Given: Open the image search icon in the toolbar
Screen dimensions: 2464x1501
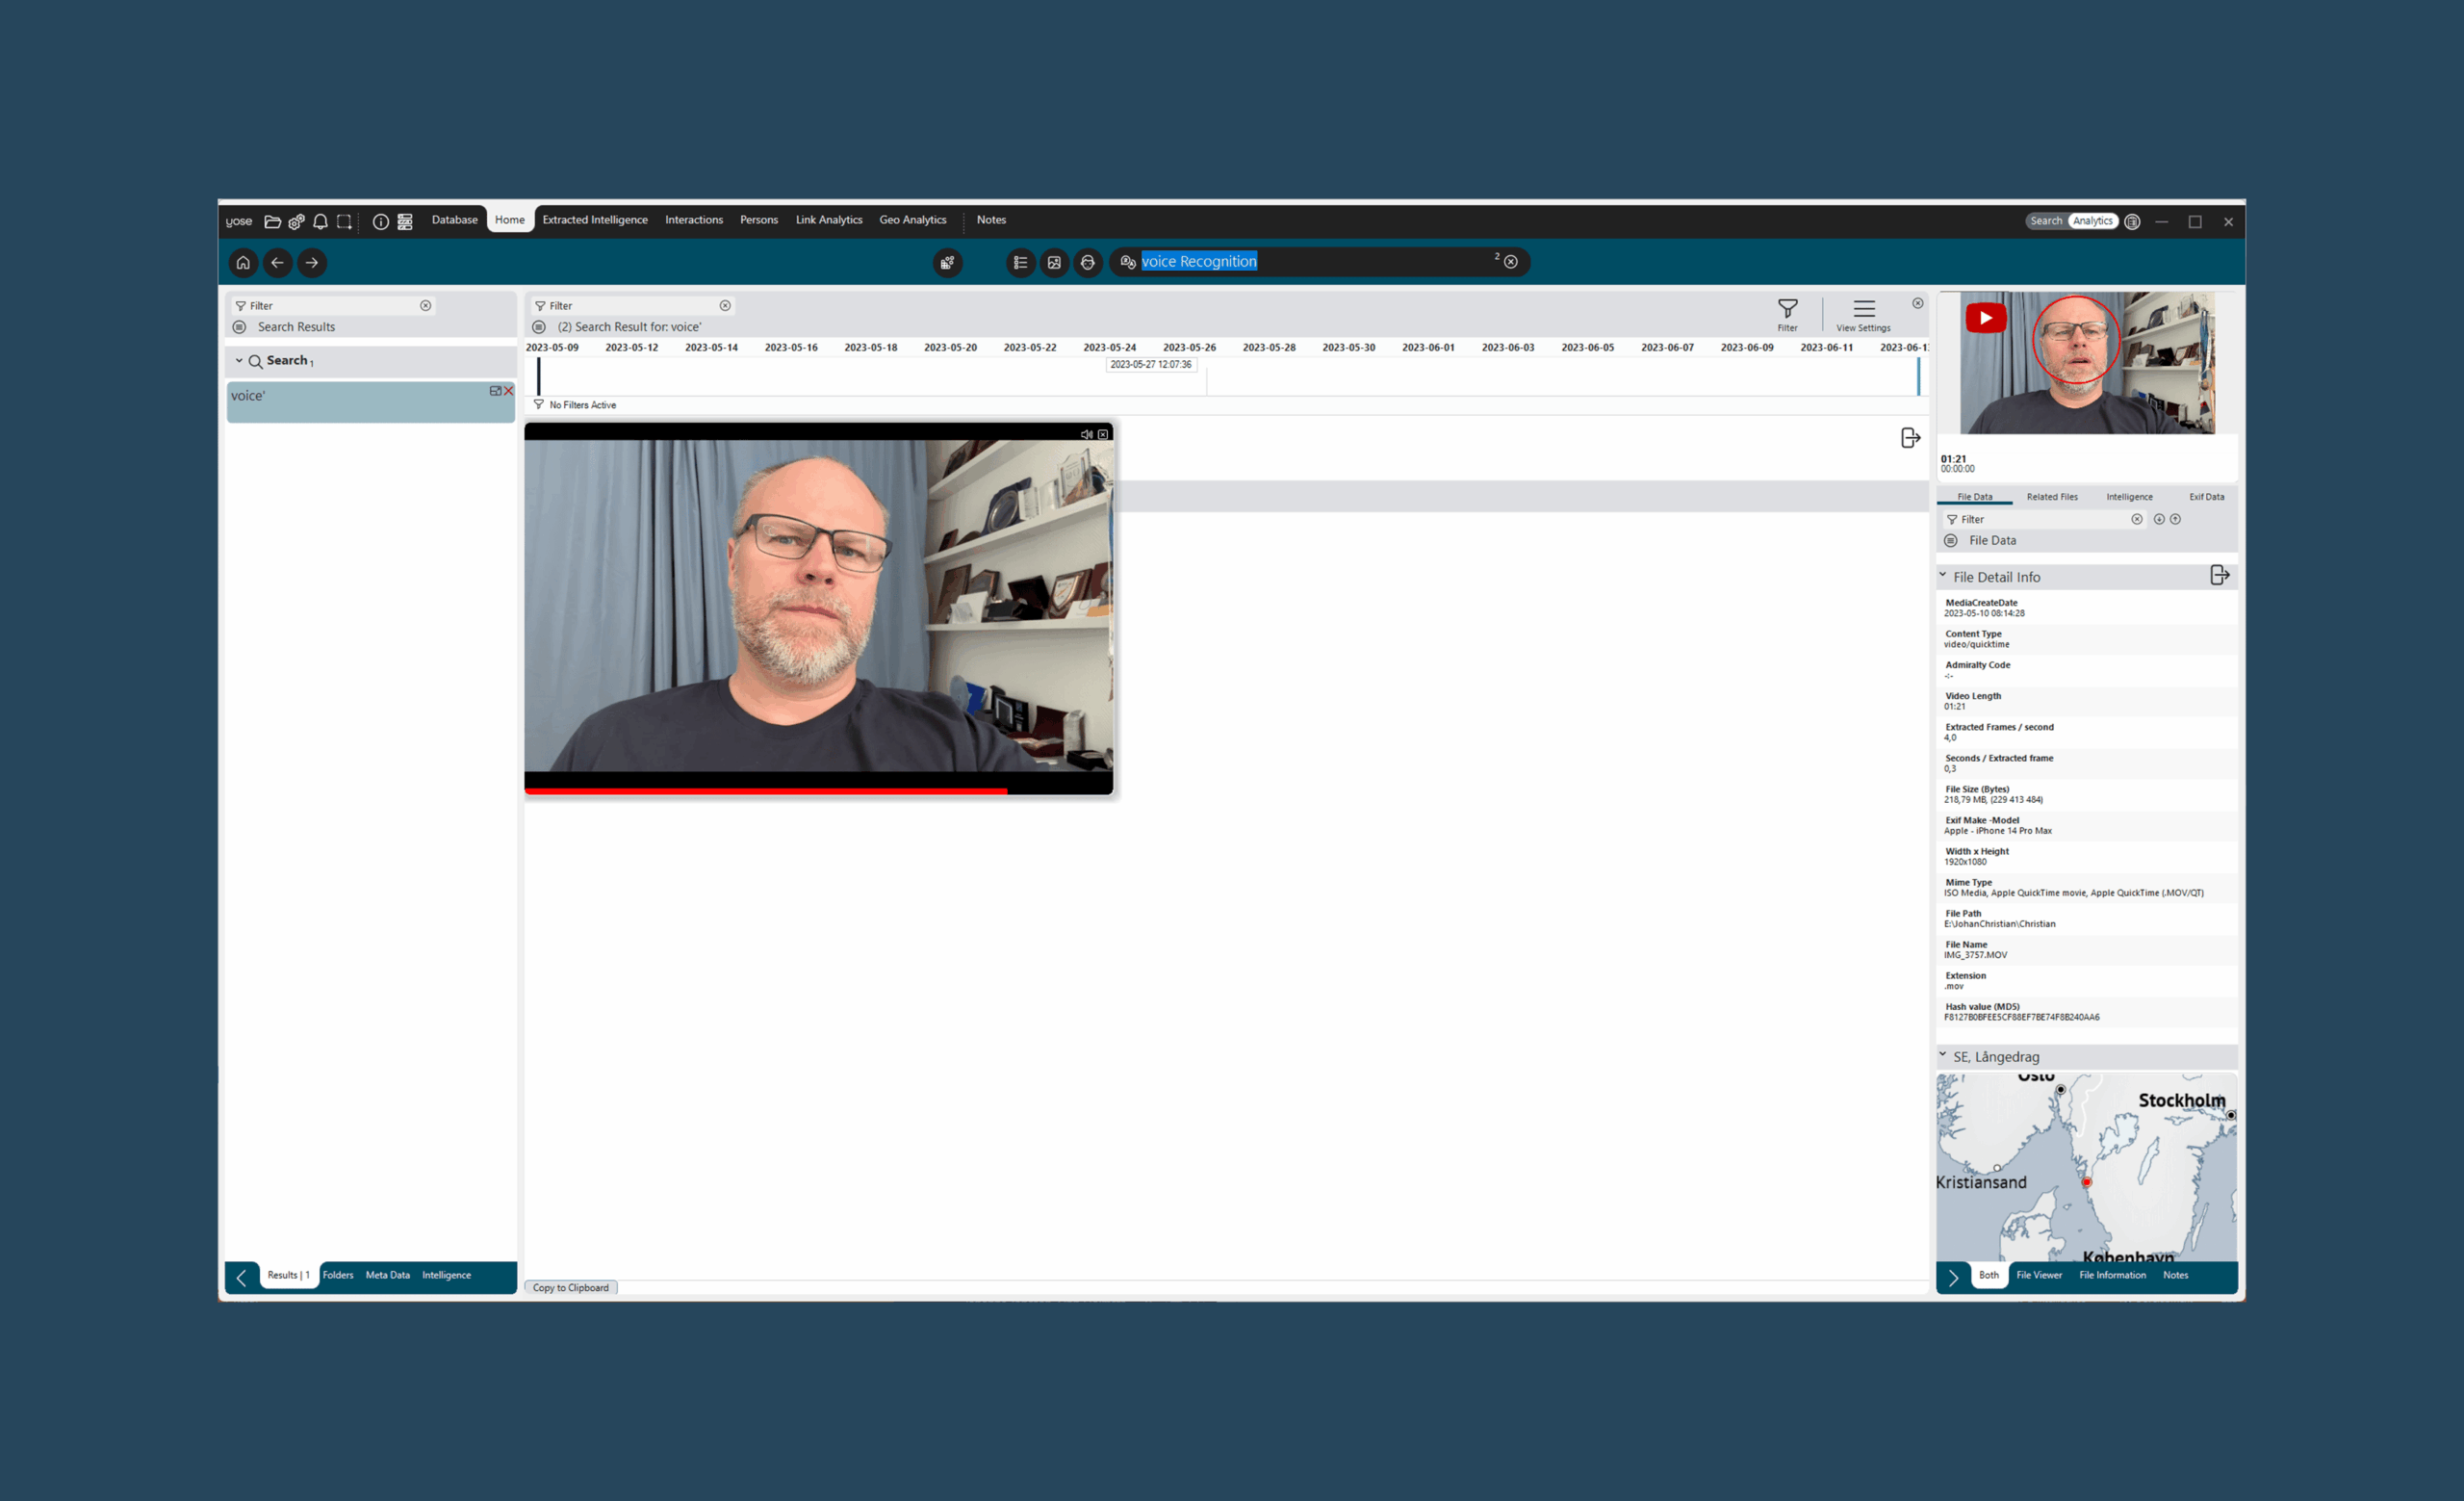Looking at the screenshot, I should (x=1054, y=263).
